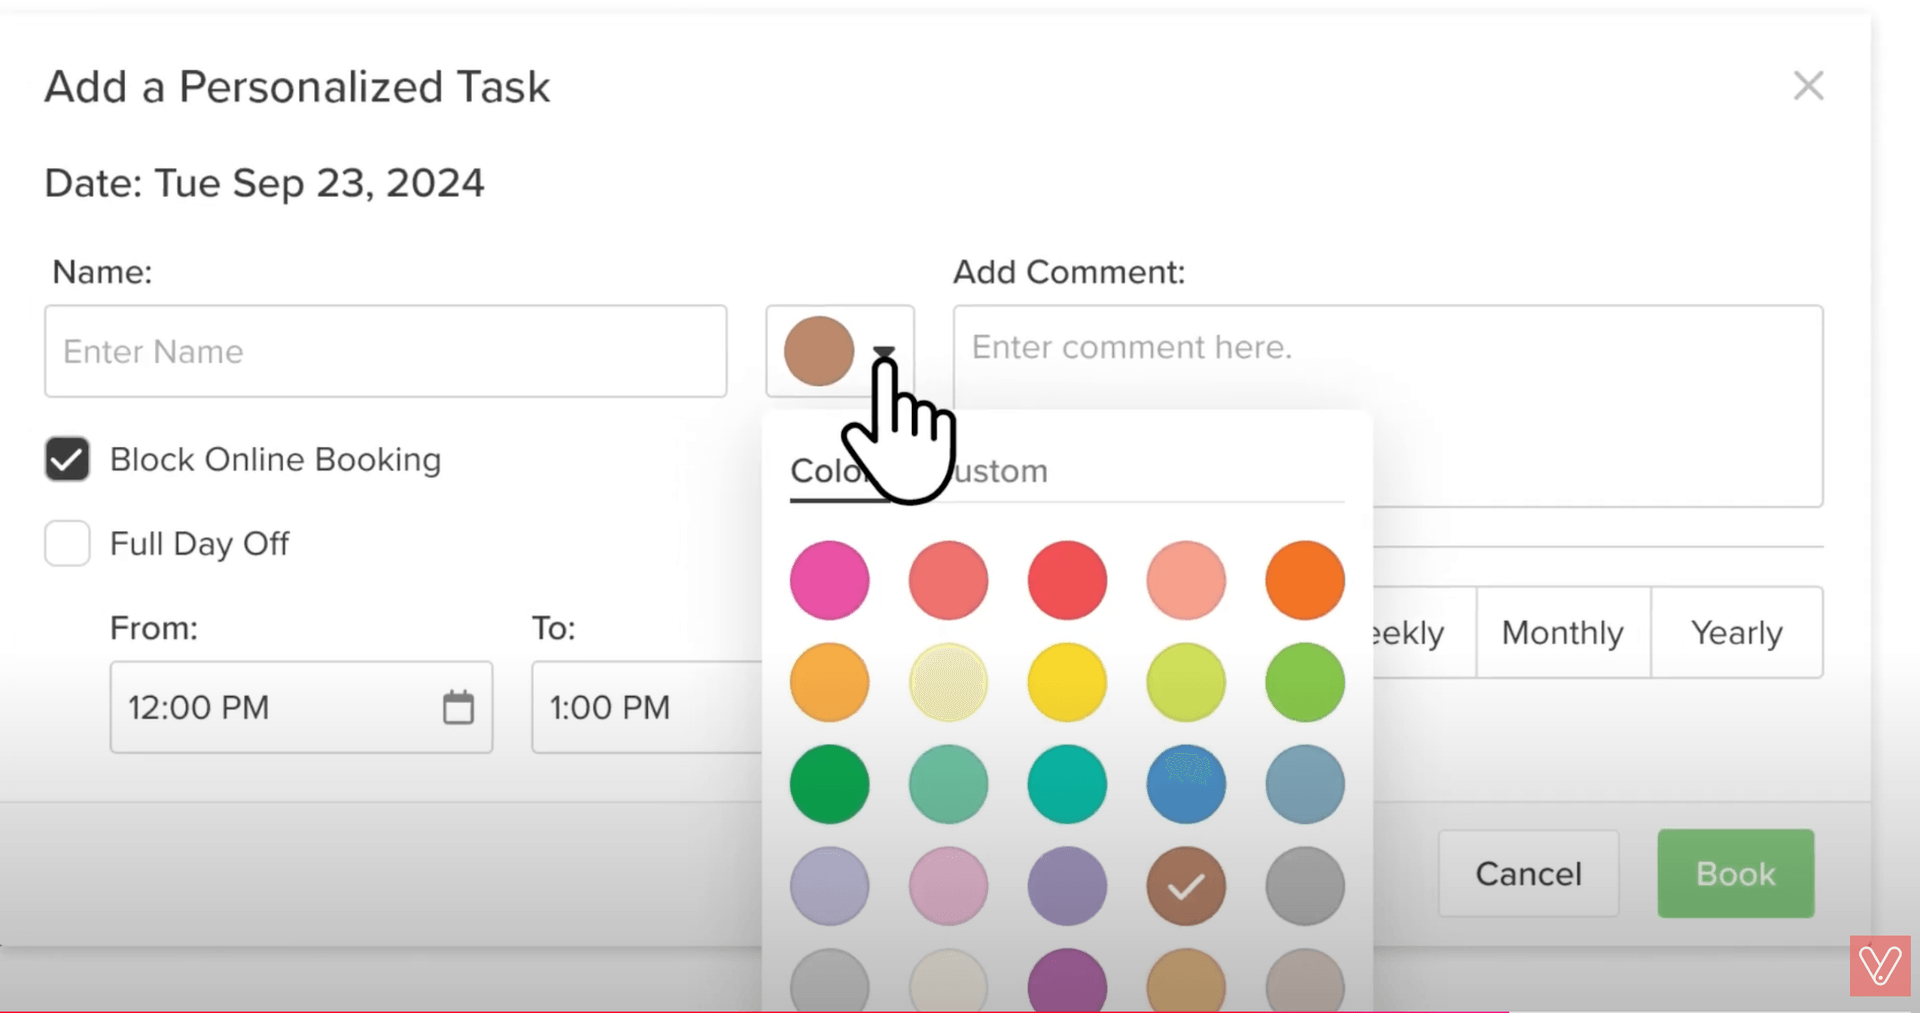Screen dimensions: 1920x1013
Task: Select the orange color swatch
Action: tap(1304, 580)
